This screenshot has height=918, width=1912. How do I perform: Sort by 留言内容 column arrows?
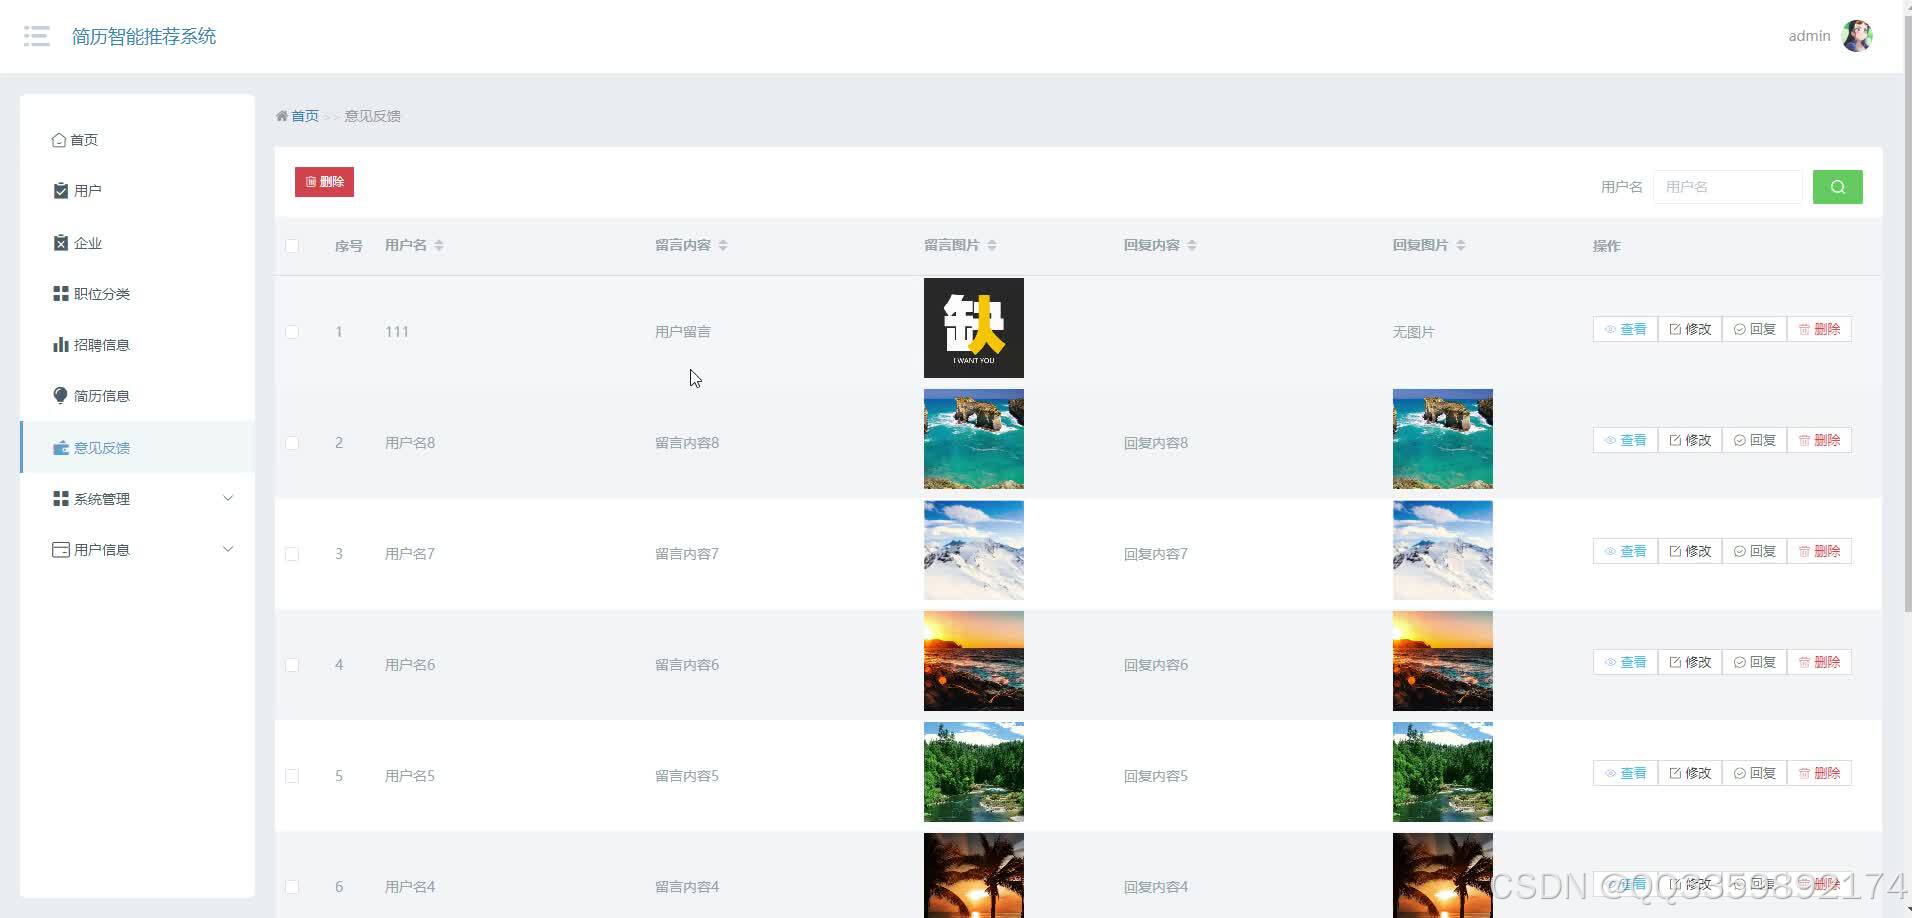723,246
